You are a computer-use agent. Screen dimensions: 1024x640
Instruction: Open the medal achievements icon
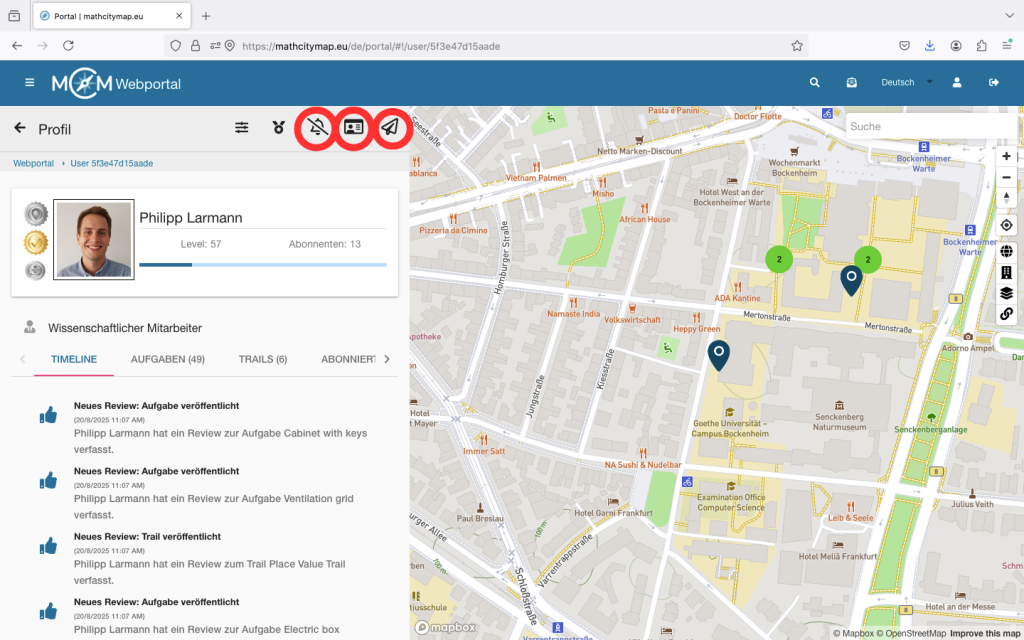(279, 128)
